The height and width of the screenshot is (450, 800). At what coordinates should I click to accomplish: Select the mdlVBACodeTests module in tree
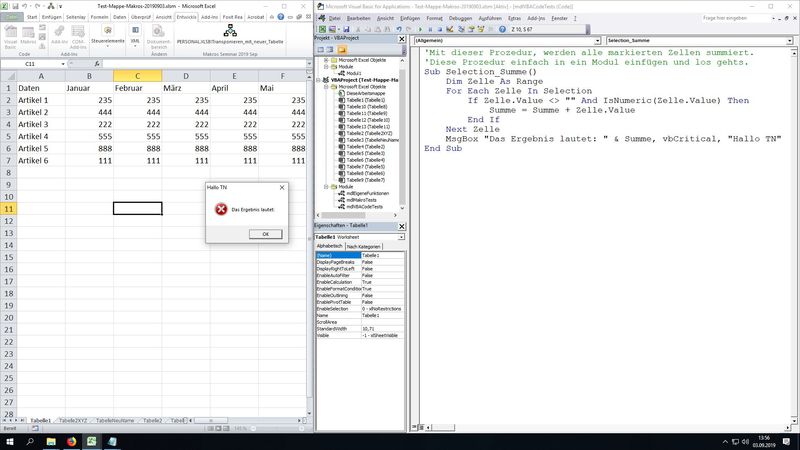(x=364, y=207)
